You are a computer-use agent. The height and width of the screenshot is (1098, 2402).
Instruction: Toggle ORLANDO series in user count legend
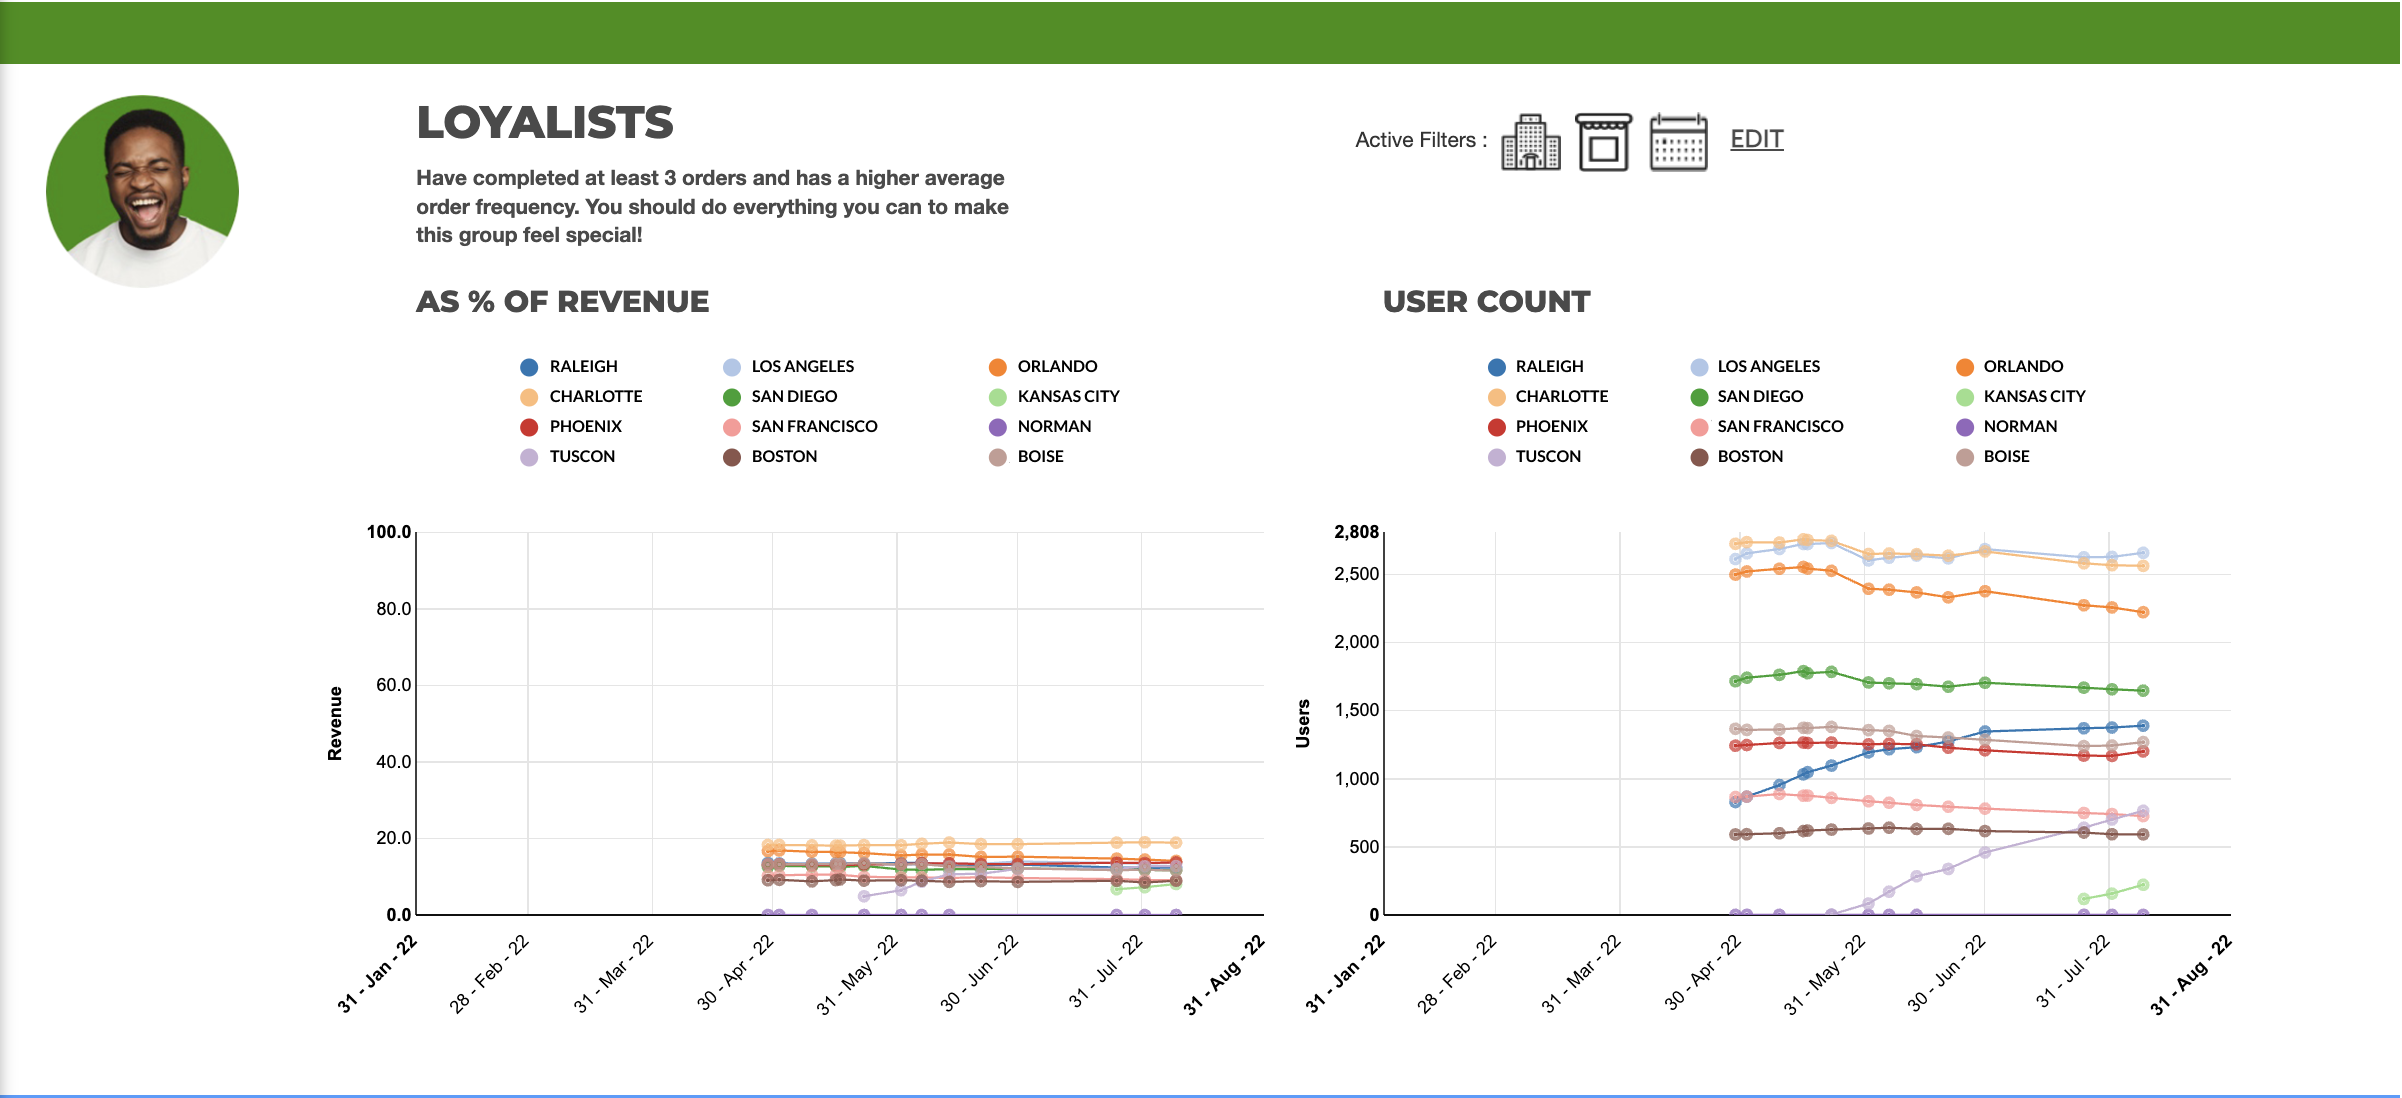[2022, 367]
